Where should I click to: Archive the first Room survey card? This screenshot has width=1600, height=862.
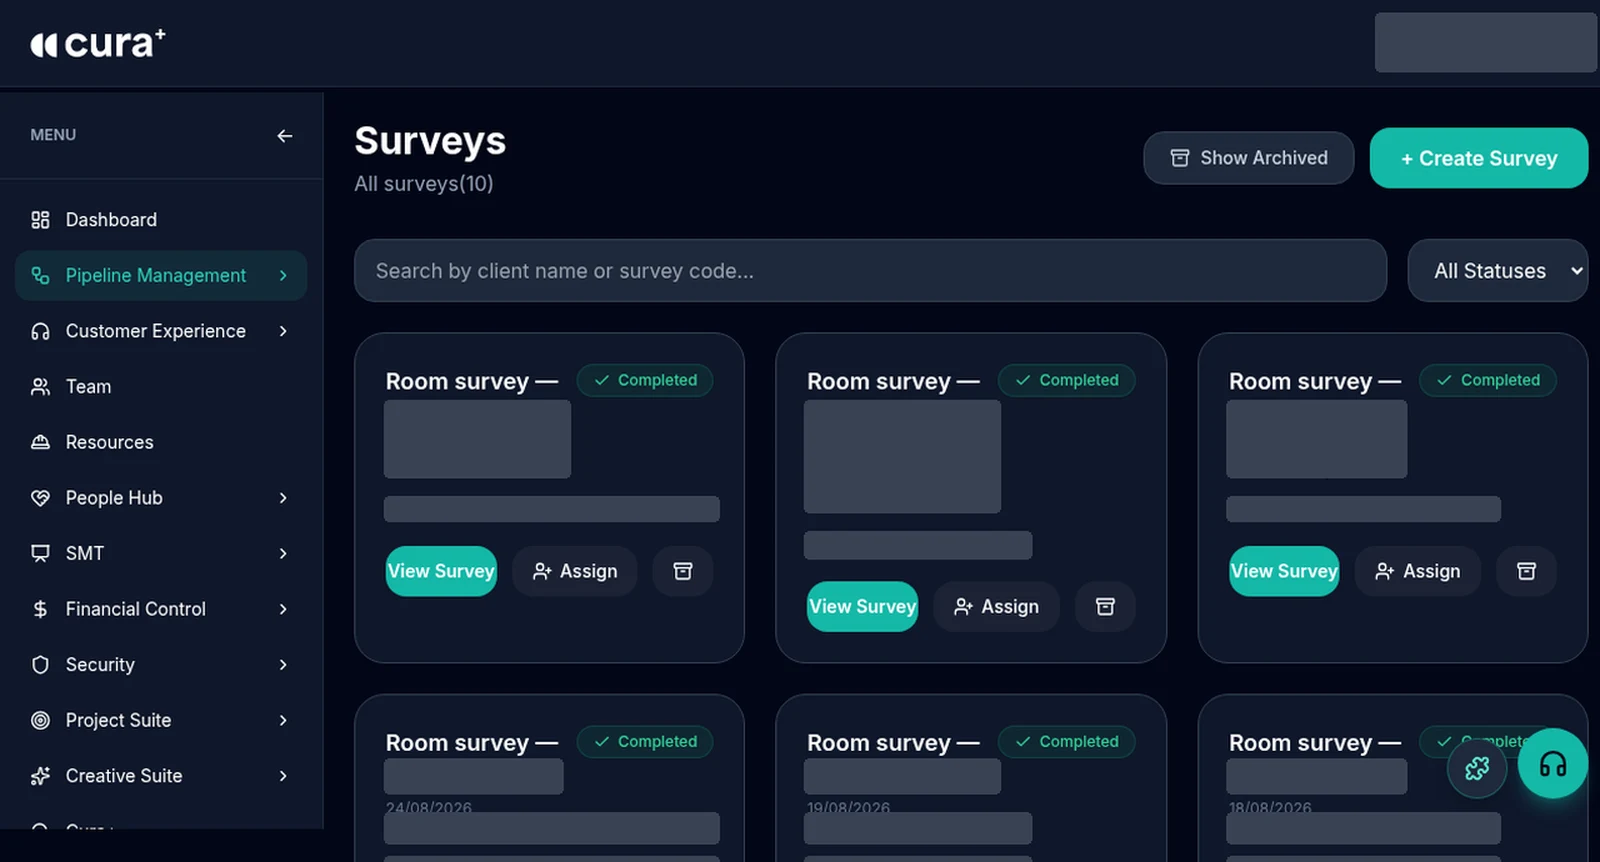pyautogui.click(x=683, y=571)
